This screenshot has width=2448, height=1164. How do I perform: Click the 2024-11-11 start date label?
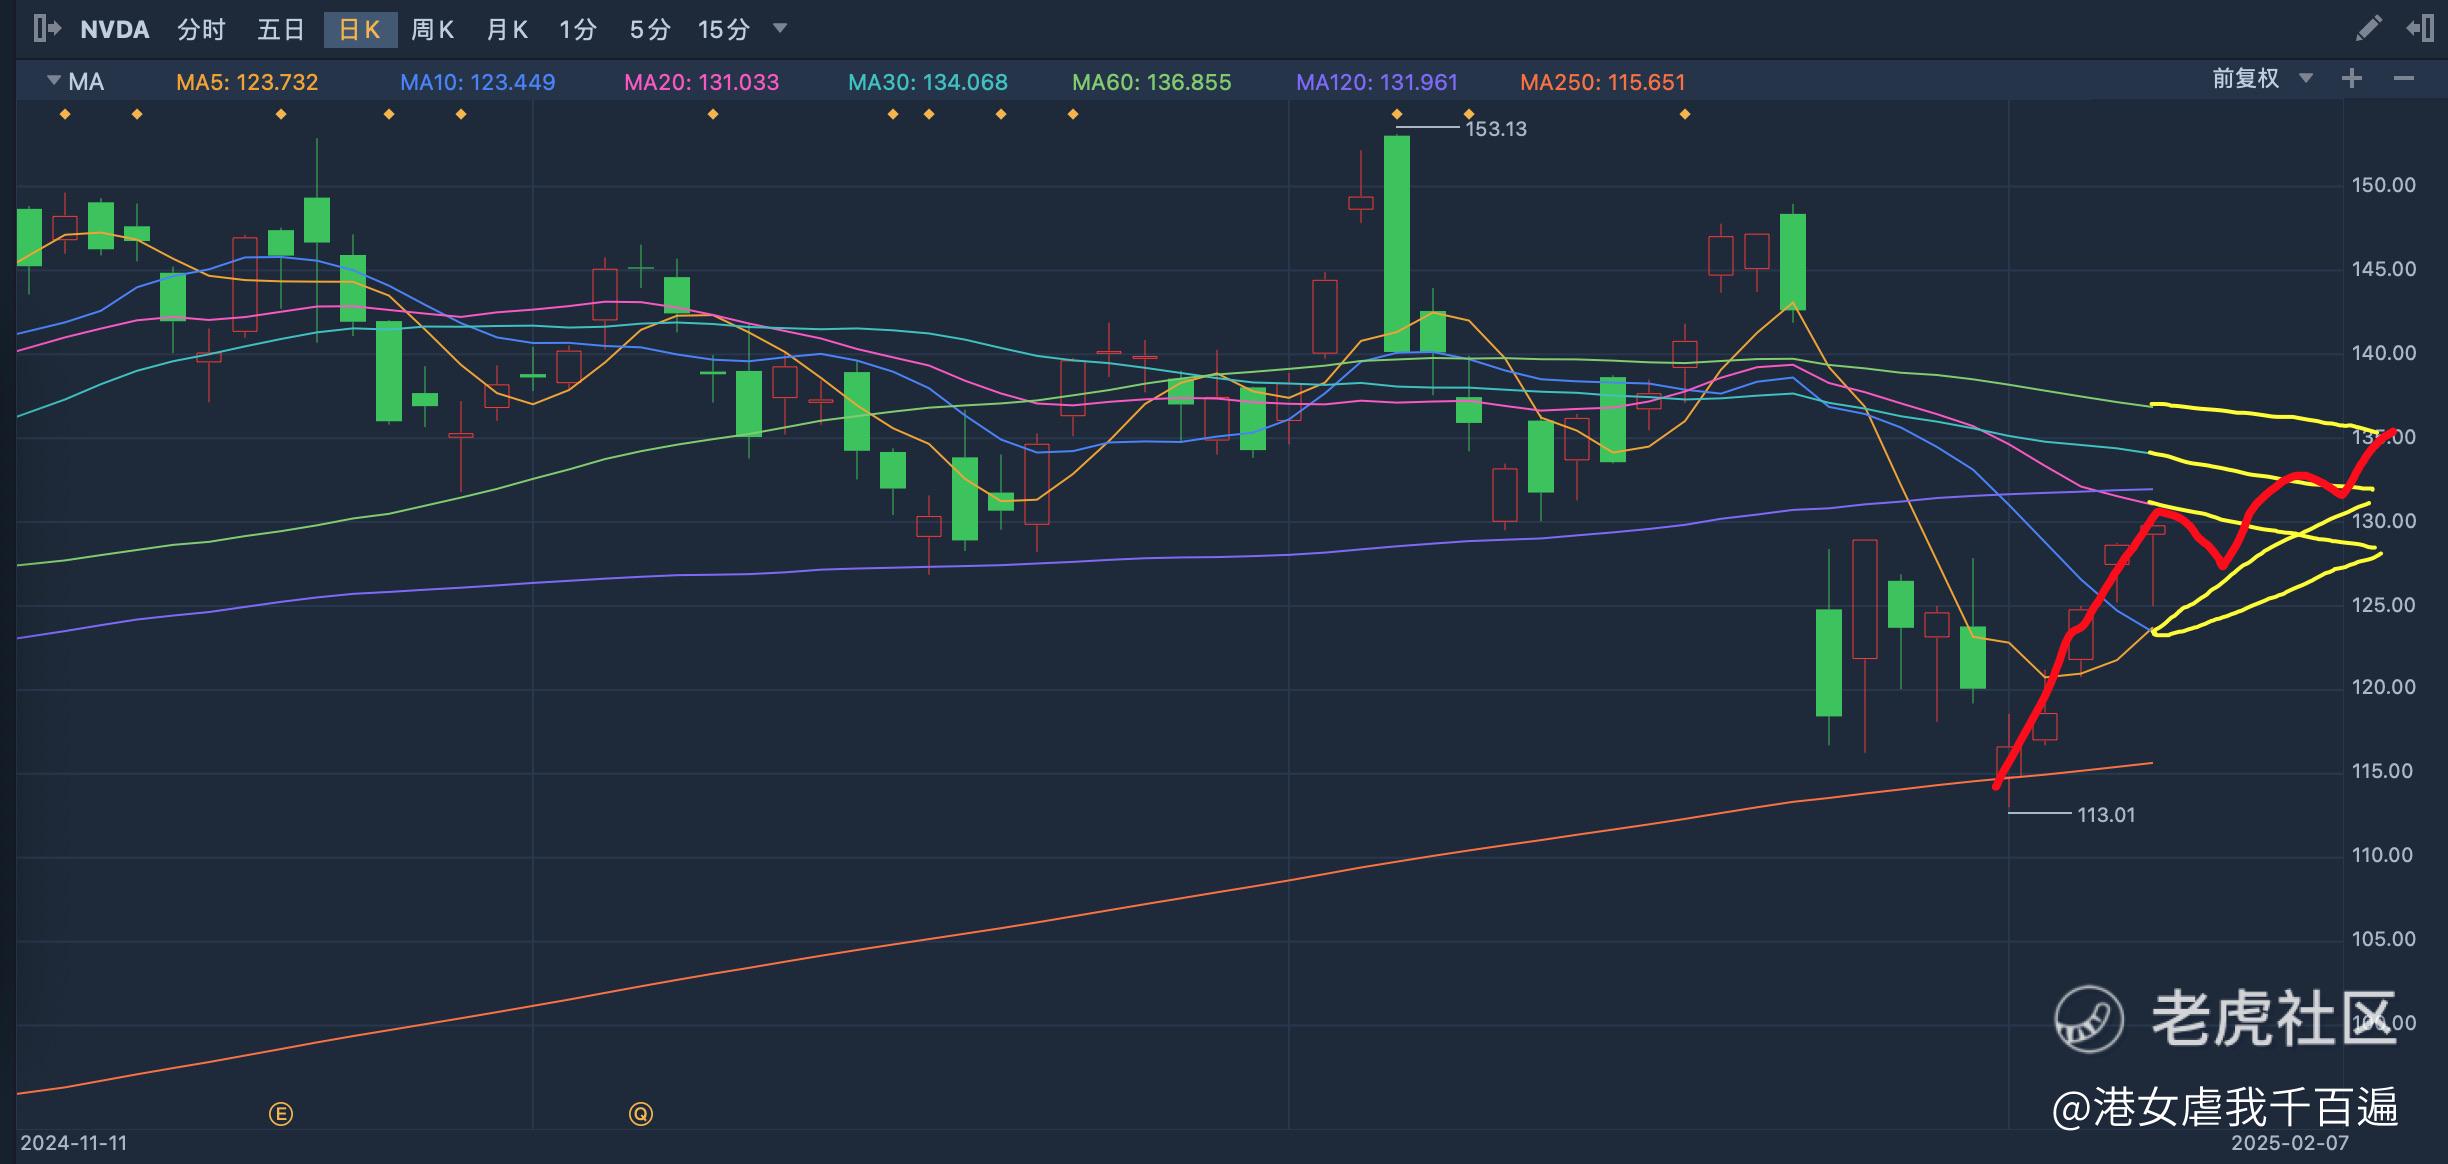(74, 1142)
